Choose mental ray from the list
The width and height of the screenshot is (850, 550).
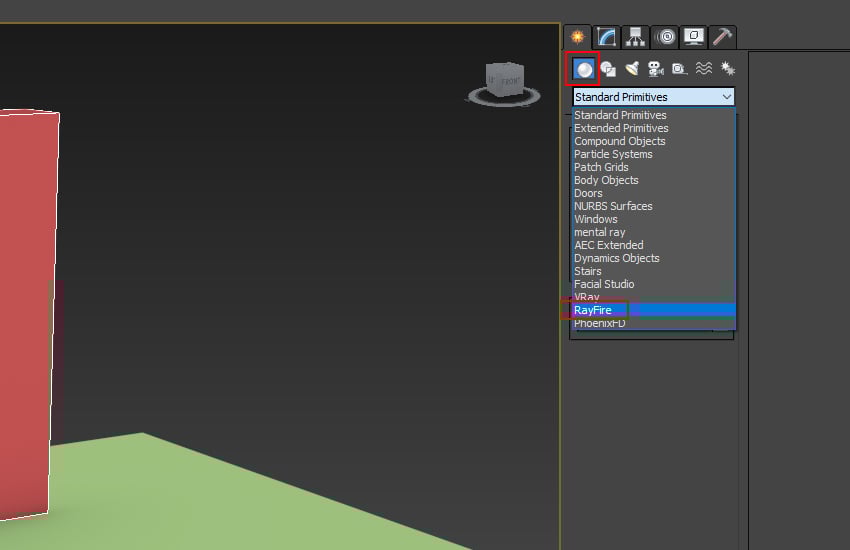click(x=654, y=232)
